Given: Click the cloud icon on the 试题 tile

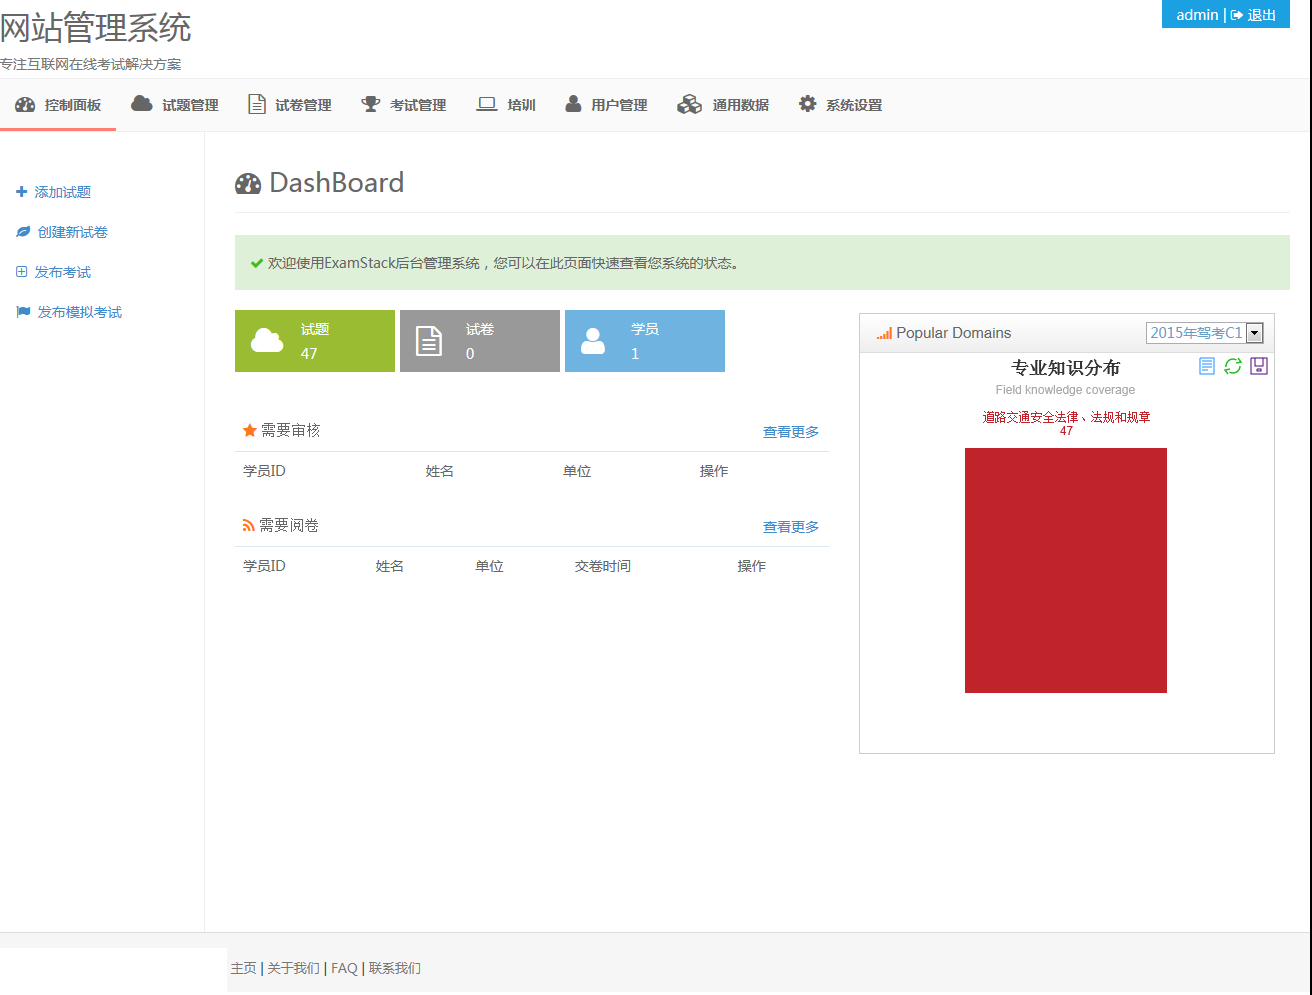Looking at the screenshot, I should (x=267, y=341).
